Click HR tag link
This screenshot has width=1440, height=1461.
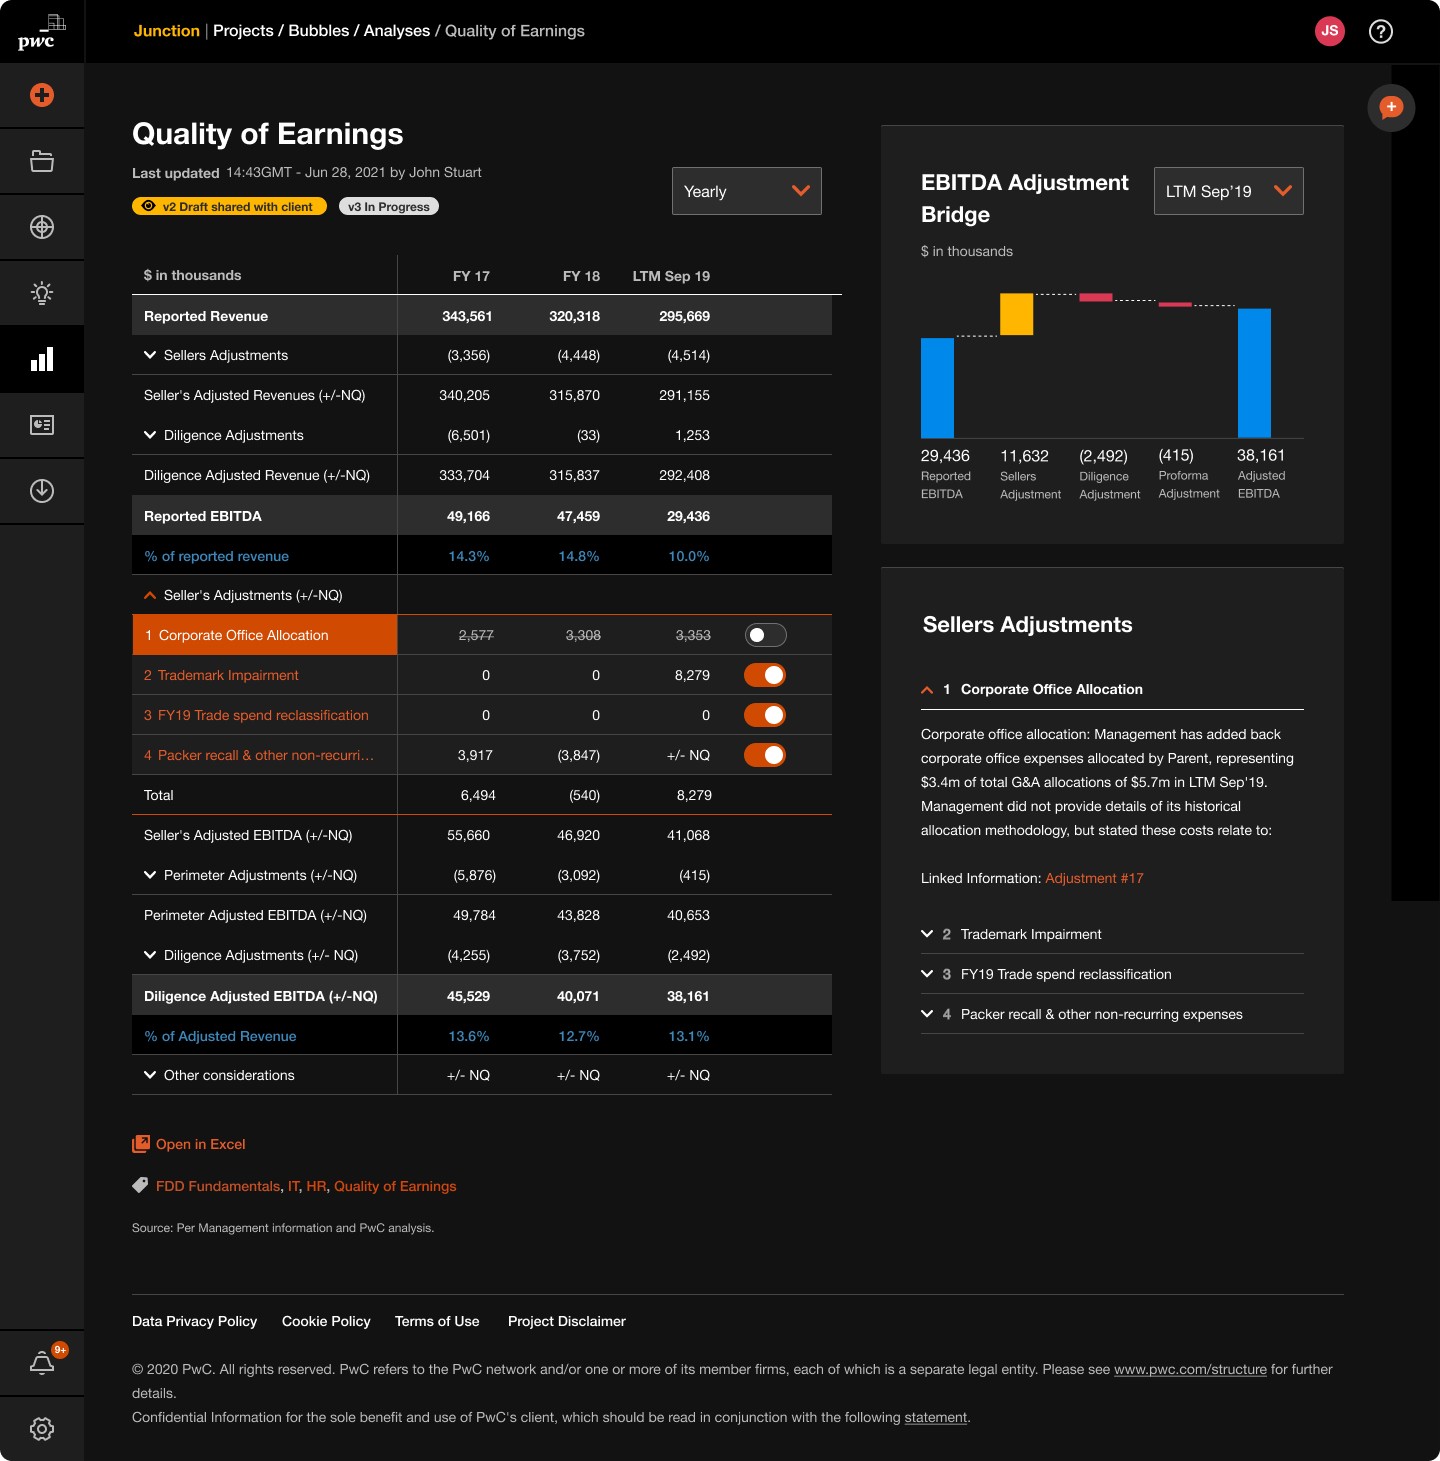[316, 1186]
